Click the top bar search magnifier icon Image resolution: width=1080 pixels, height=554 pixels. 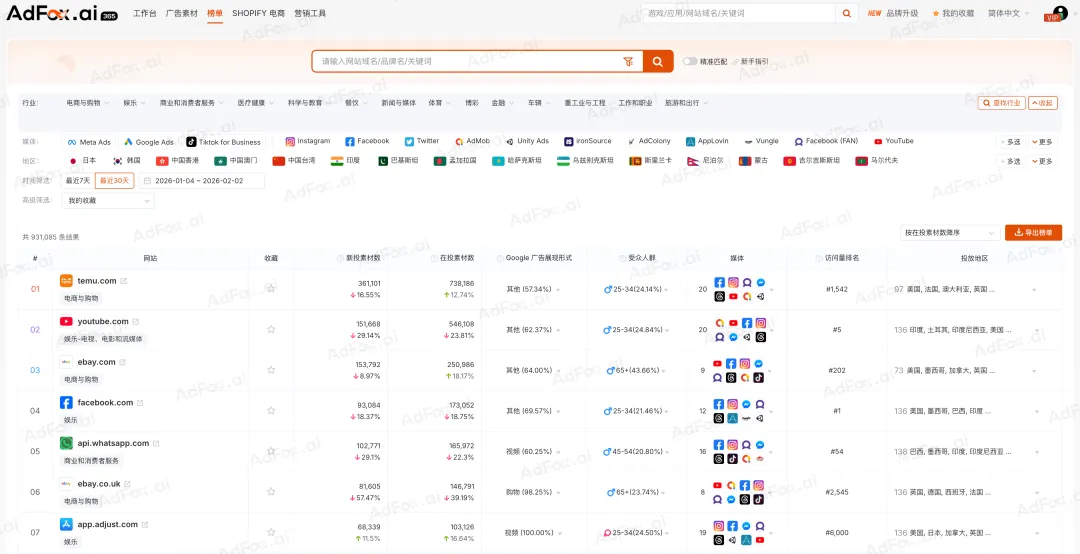(x=847, y=13)
